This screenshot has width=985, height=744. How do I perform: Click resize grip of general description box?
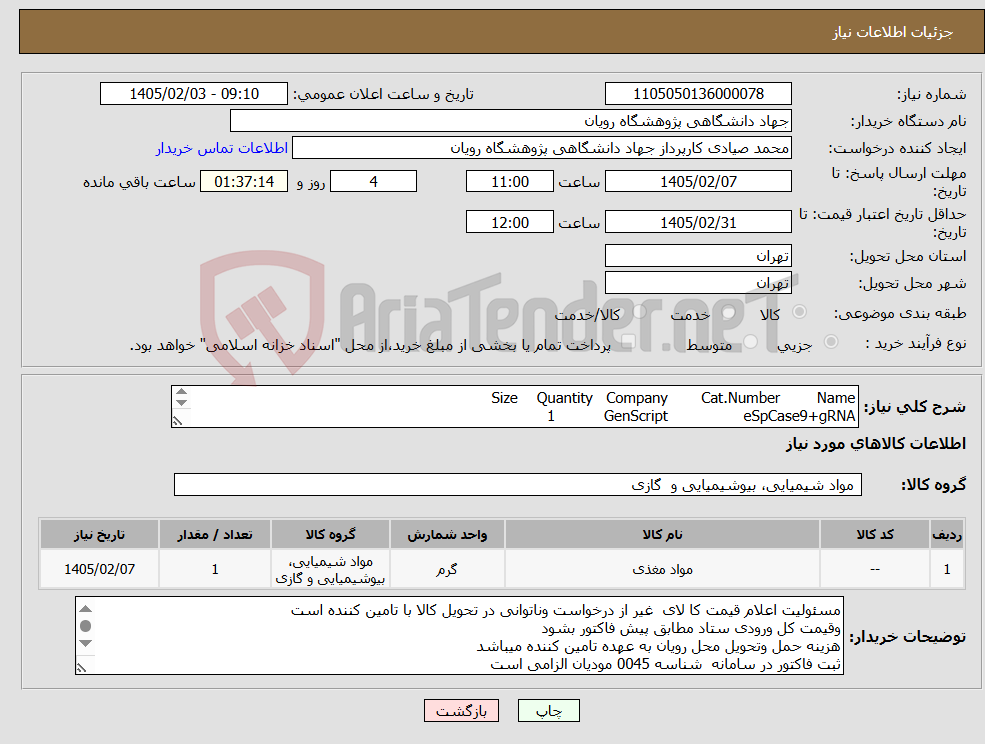coord(178,421)
